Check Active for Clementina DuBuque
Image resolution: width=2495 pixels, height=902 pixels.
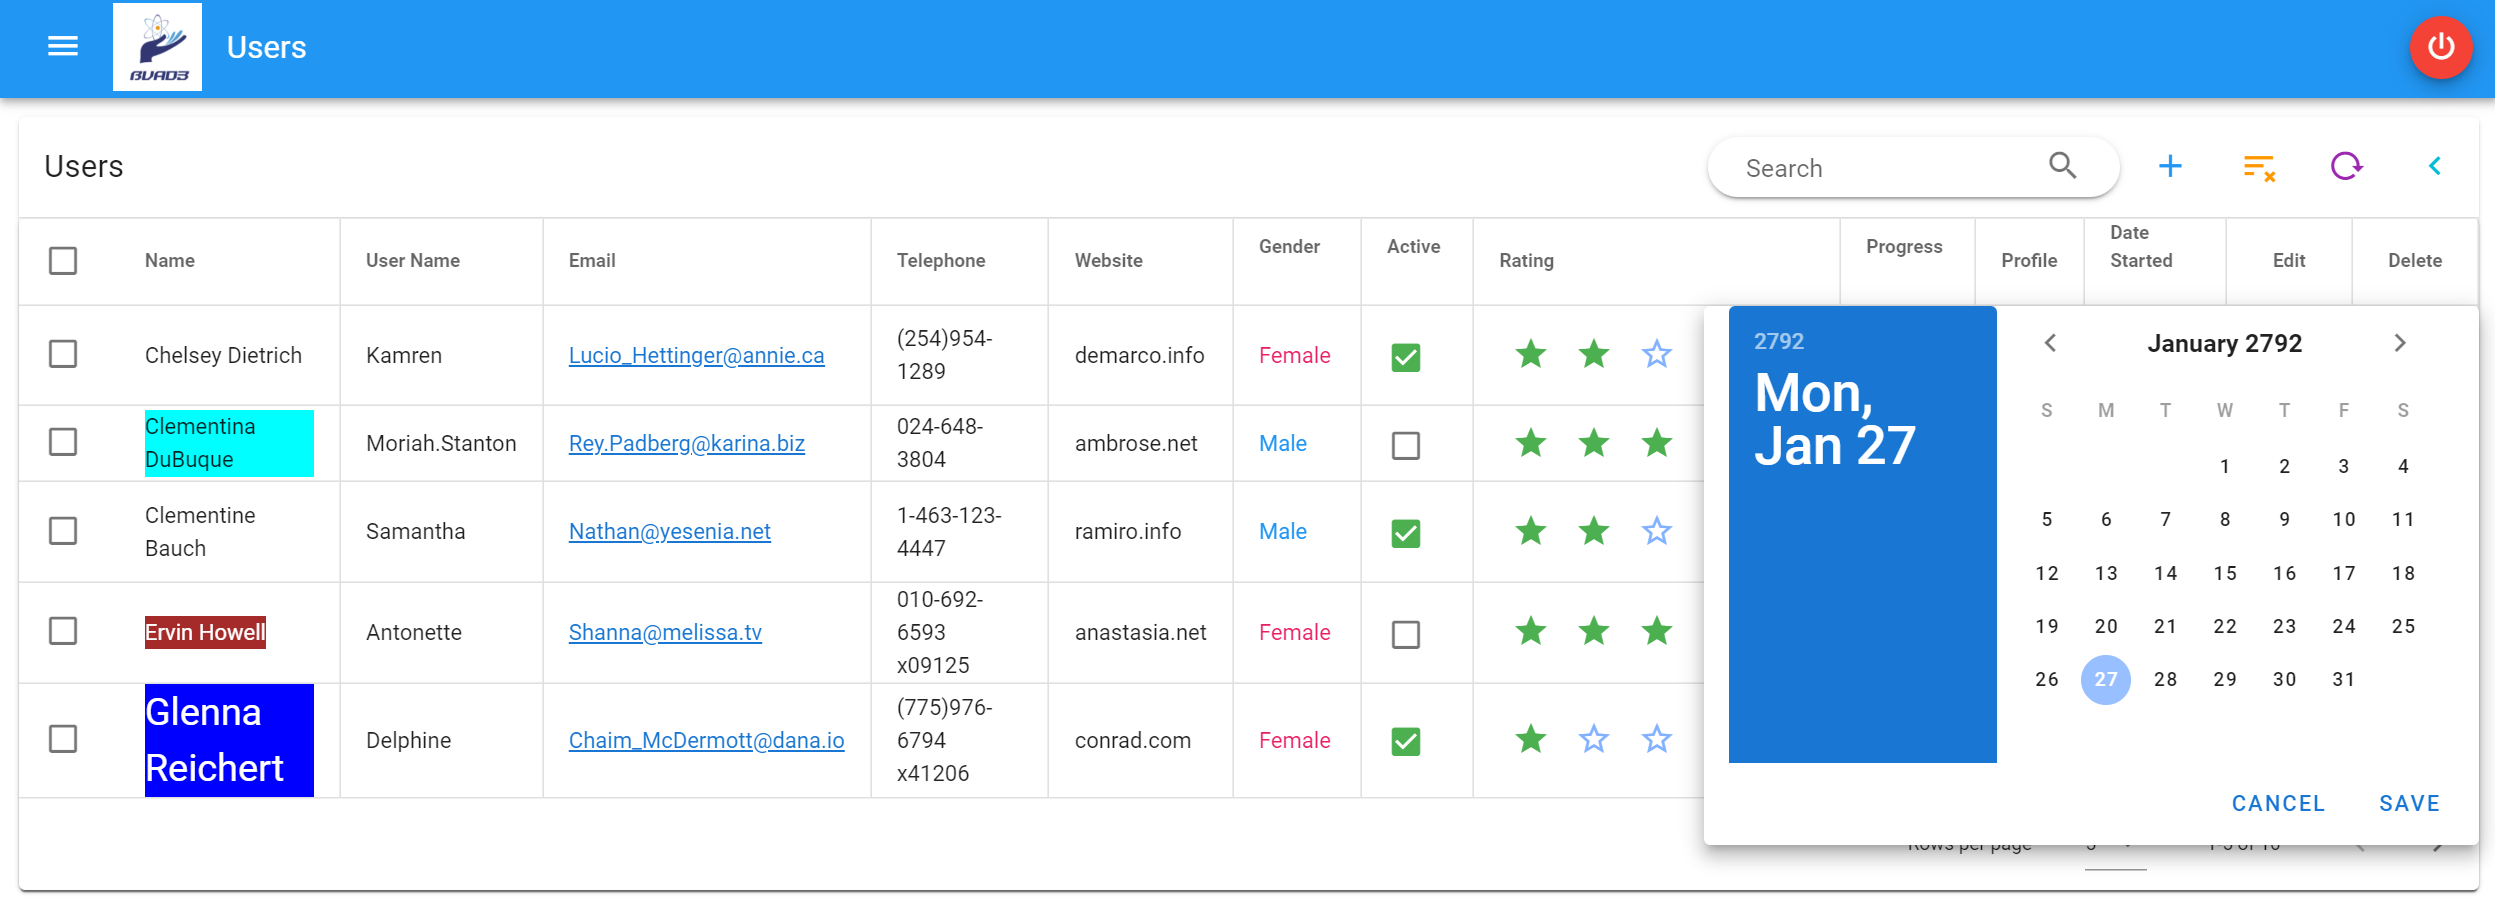1405,445
